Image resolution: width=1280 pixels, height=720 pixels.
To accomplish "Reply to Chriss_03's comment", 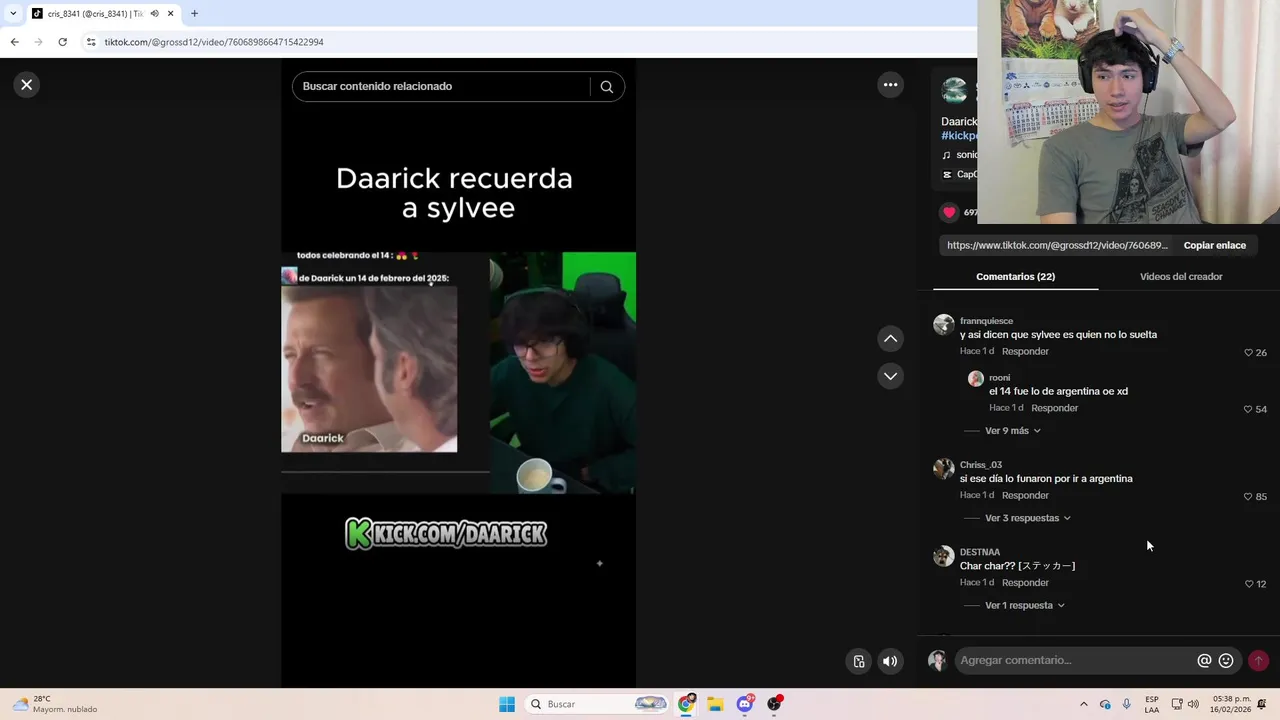I will [x=1025, y=495].
